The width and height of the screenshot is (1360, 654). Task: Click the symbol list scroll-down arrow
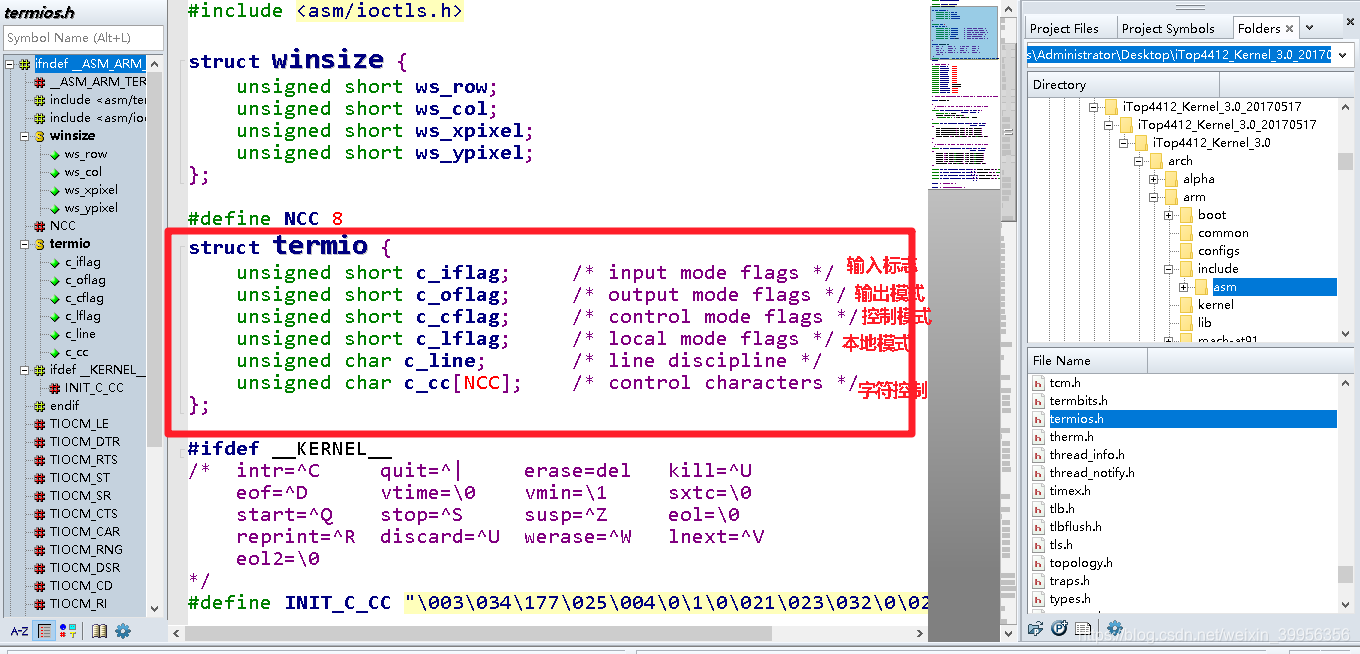coord(154,608)
